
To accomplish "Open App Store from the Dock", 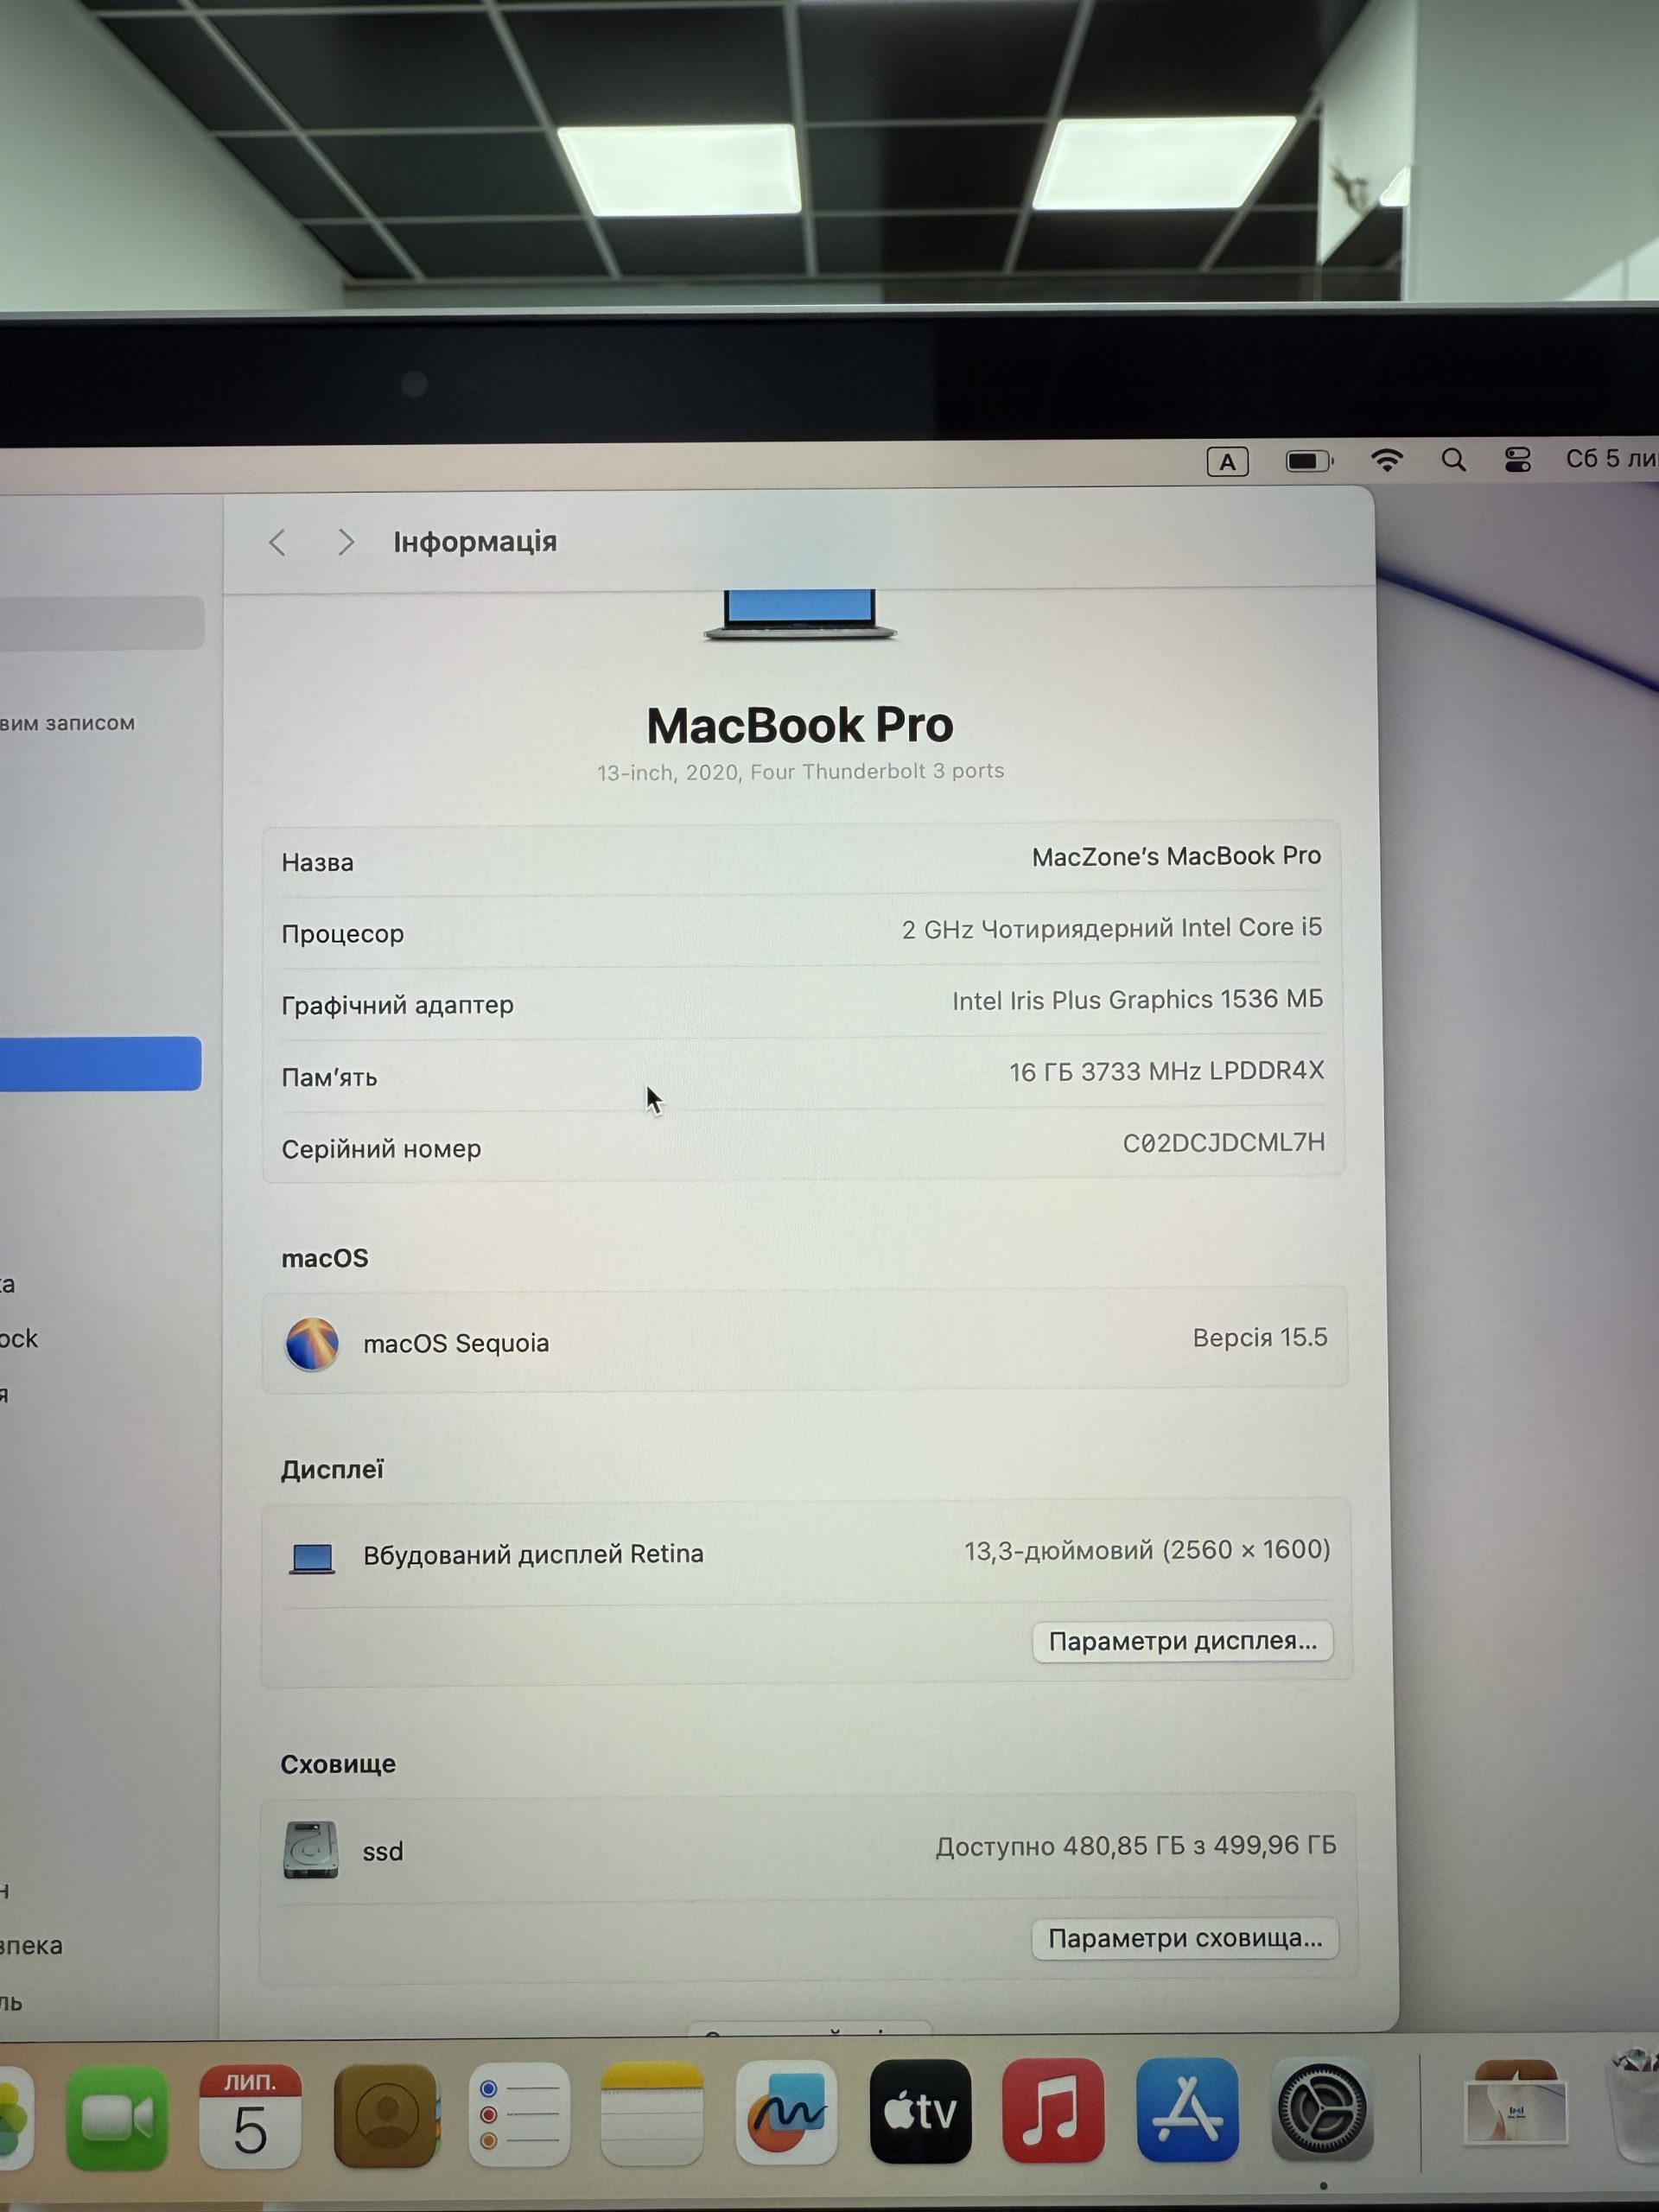I will [1187, 2109].
